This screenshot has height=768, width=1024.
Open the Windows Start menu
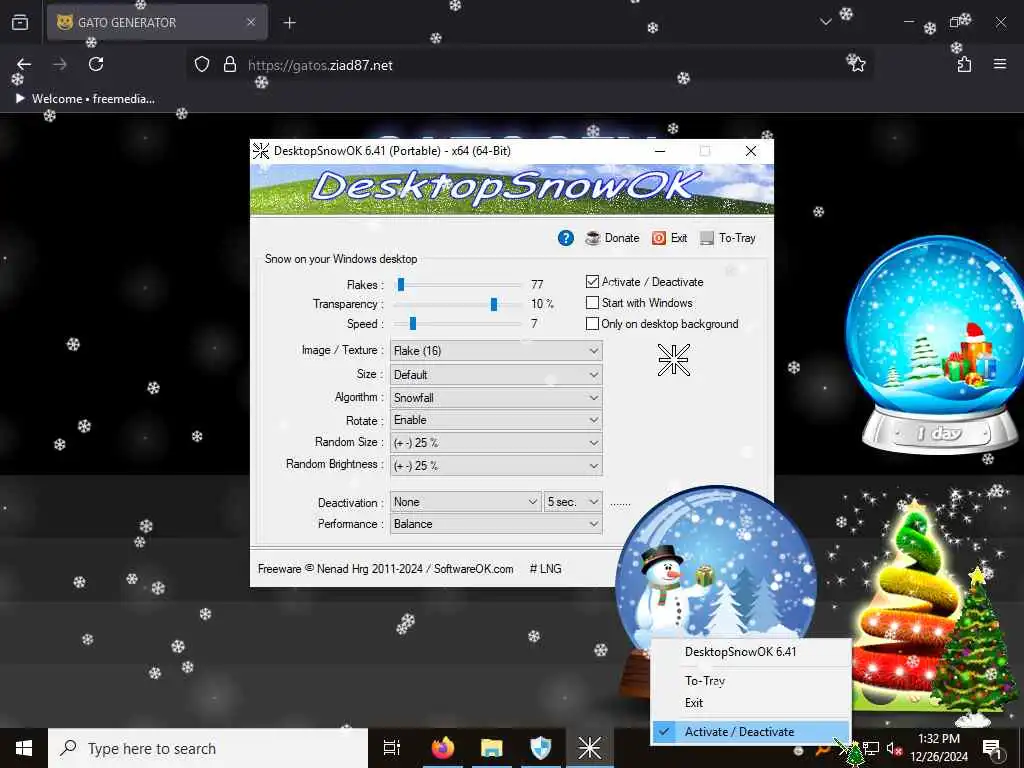click(x=24, y=748)
